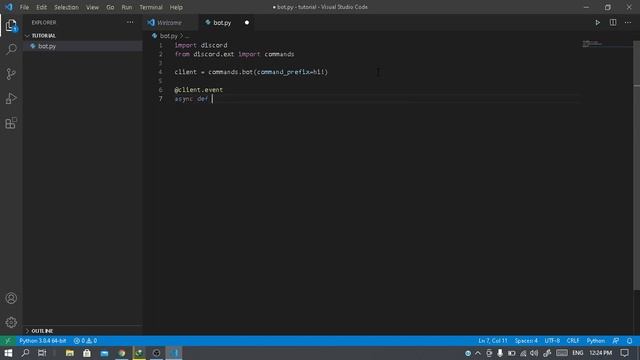Open the Accounts menu icon
Screen dimensions: 640x360
pyautogui.click(x=11, y=298)
